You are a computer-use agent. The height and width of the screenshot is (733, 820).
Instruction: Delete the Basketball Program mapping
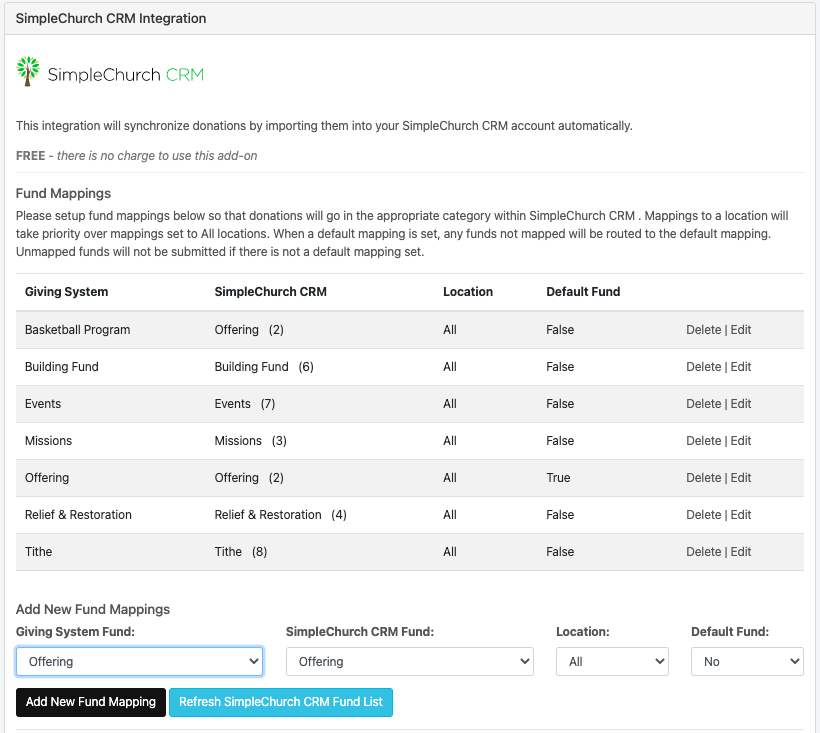point(703,330)
